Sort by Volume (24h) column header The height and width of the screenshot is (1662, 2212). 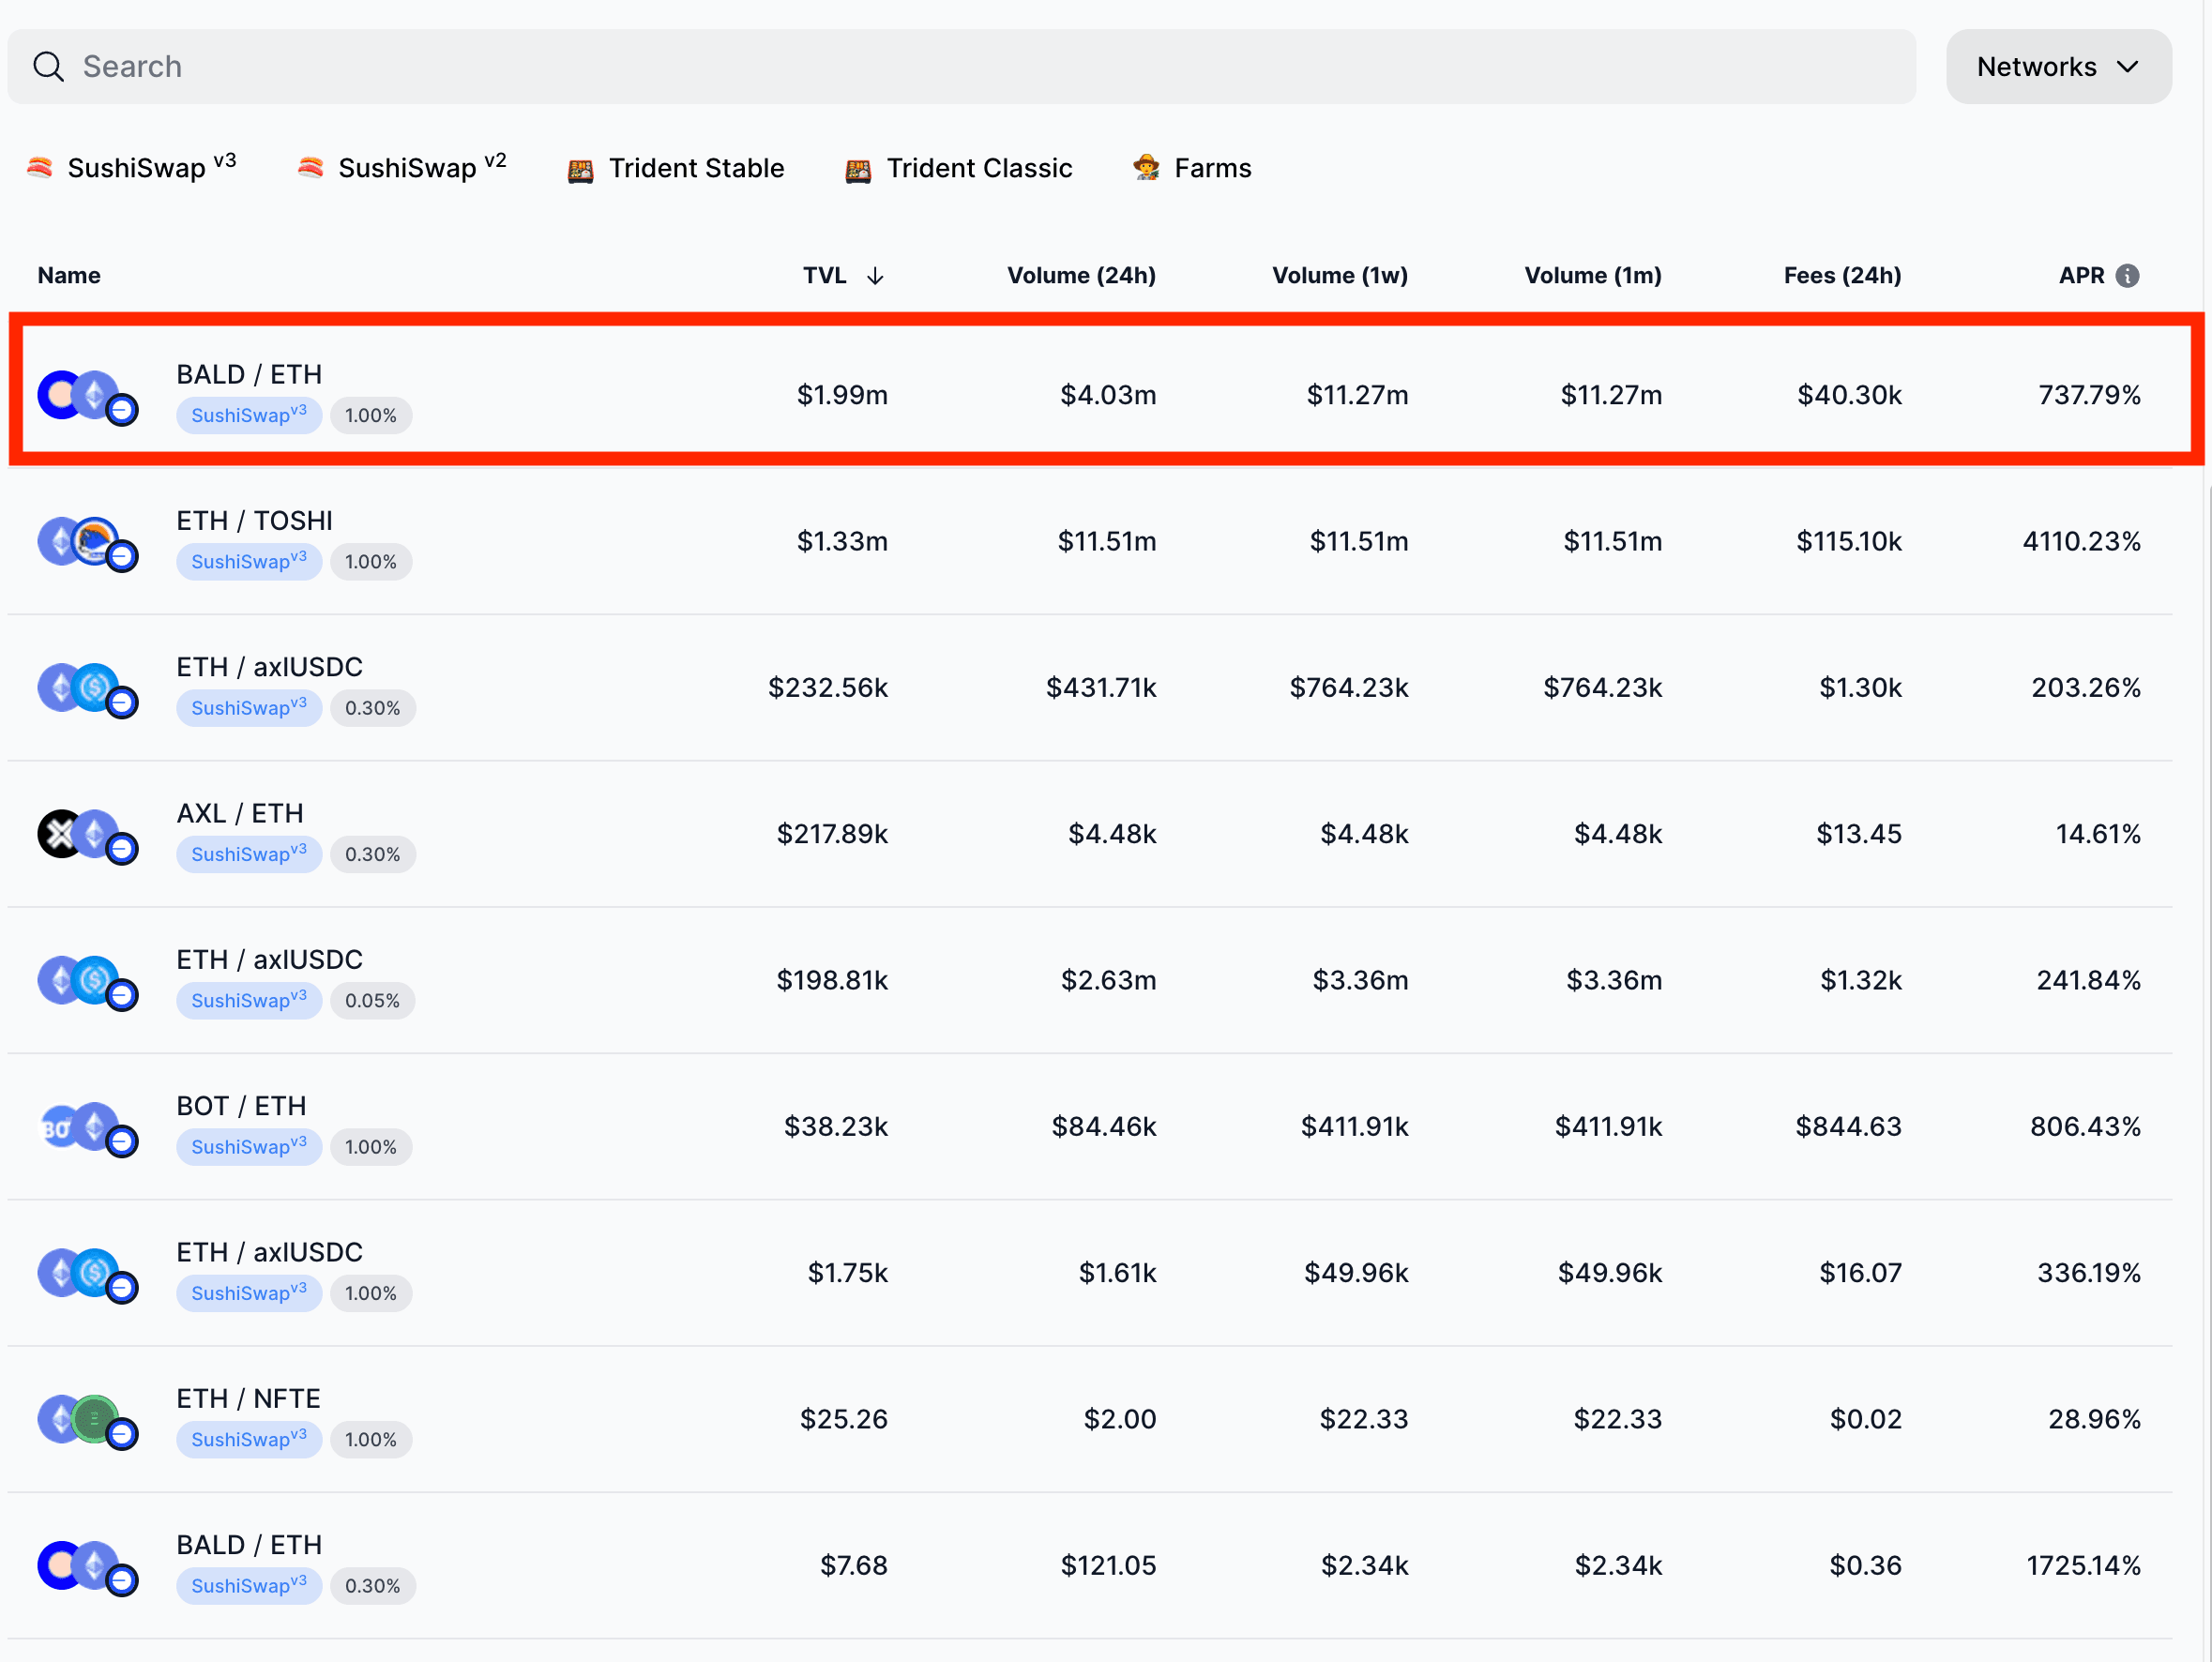[1081, 276]
